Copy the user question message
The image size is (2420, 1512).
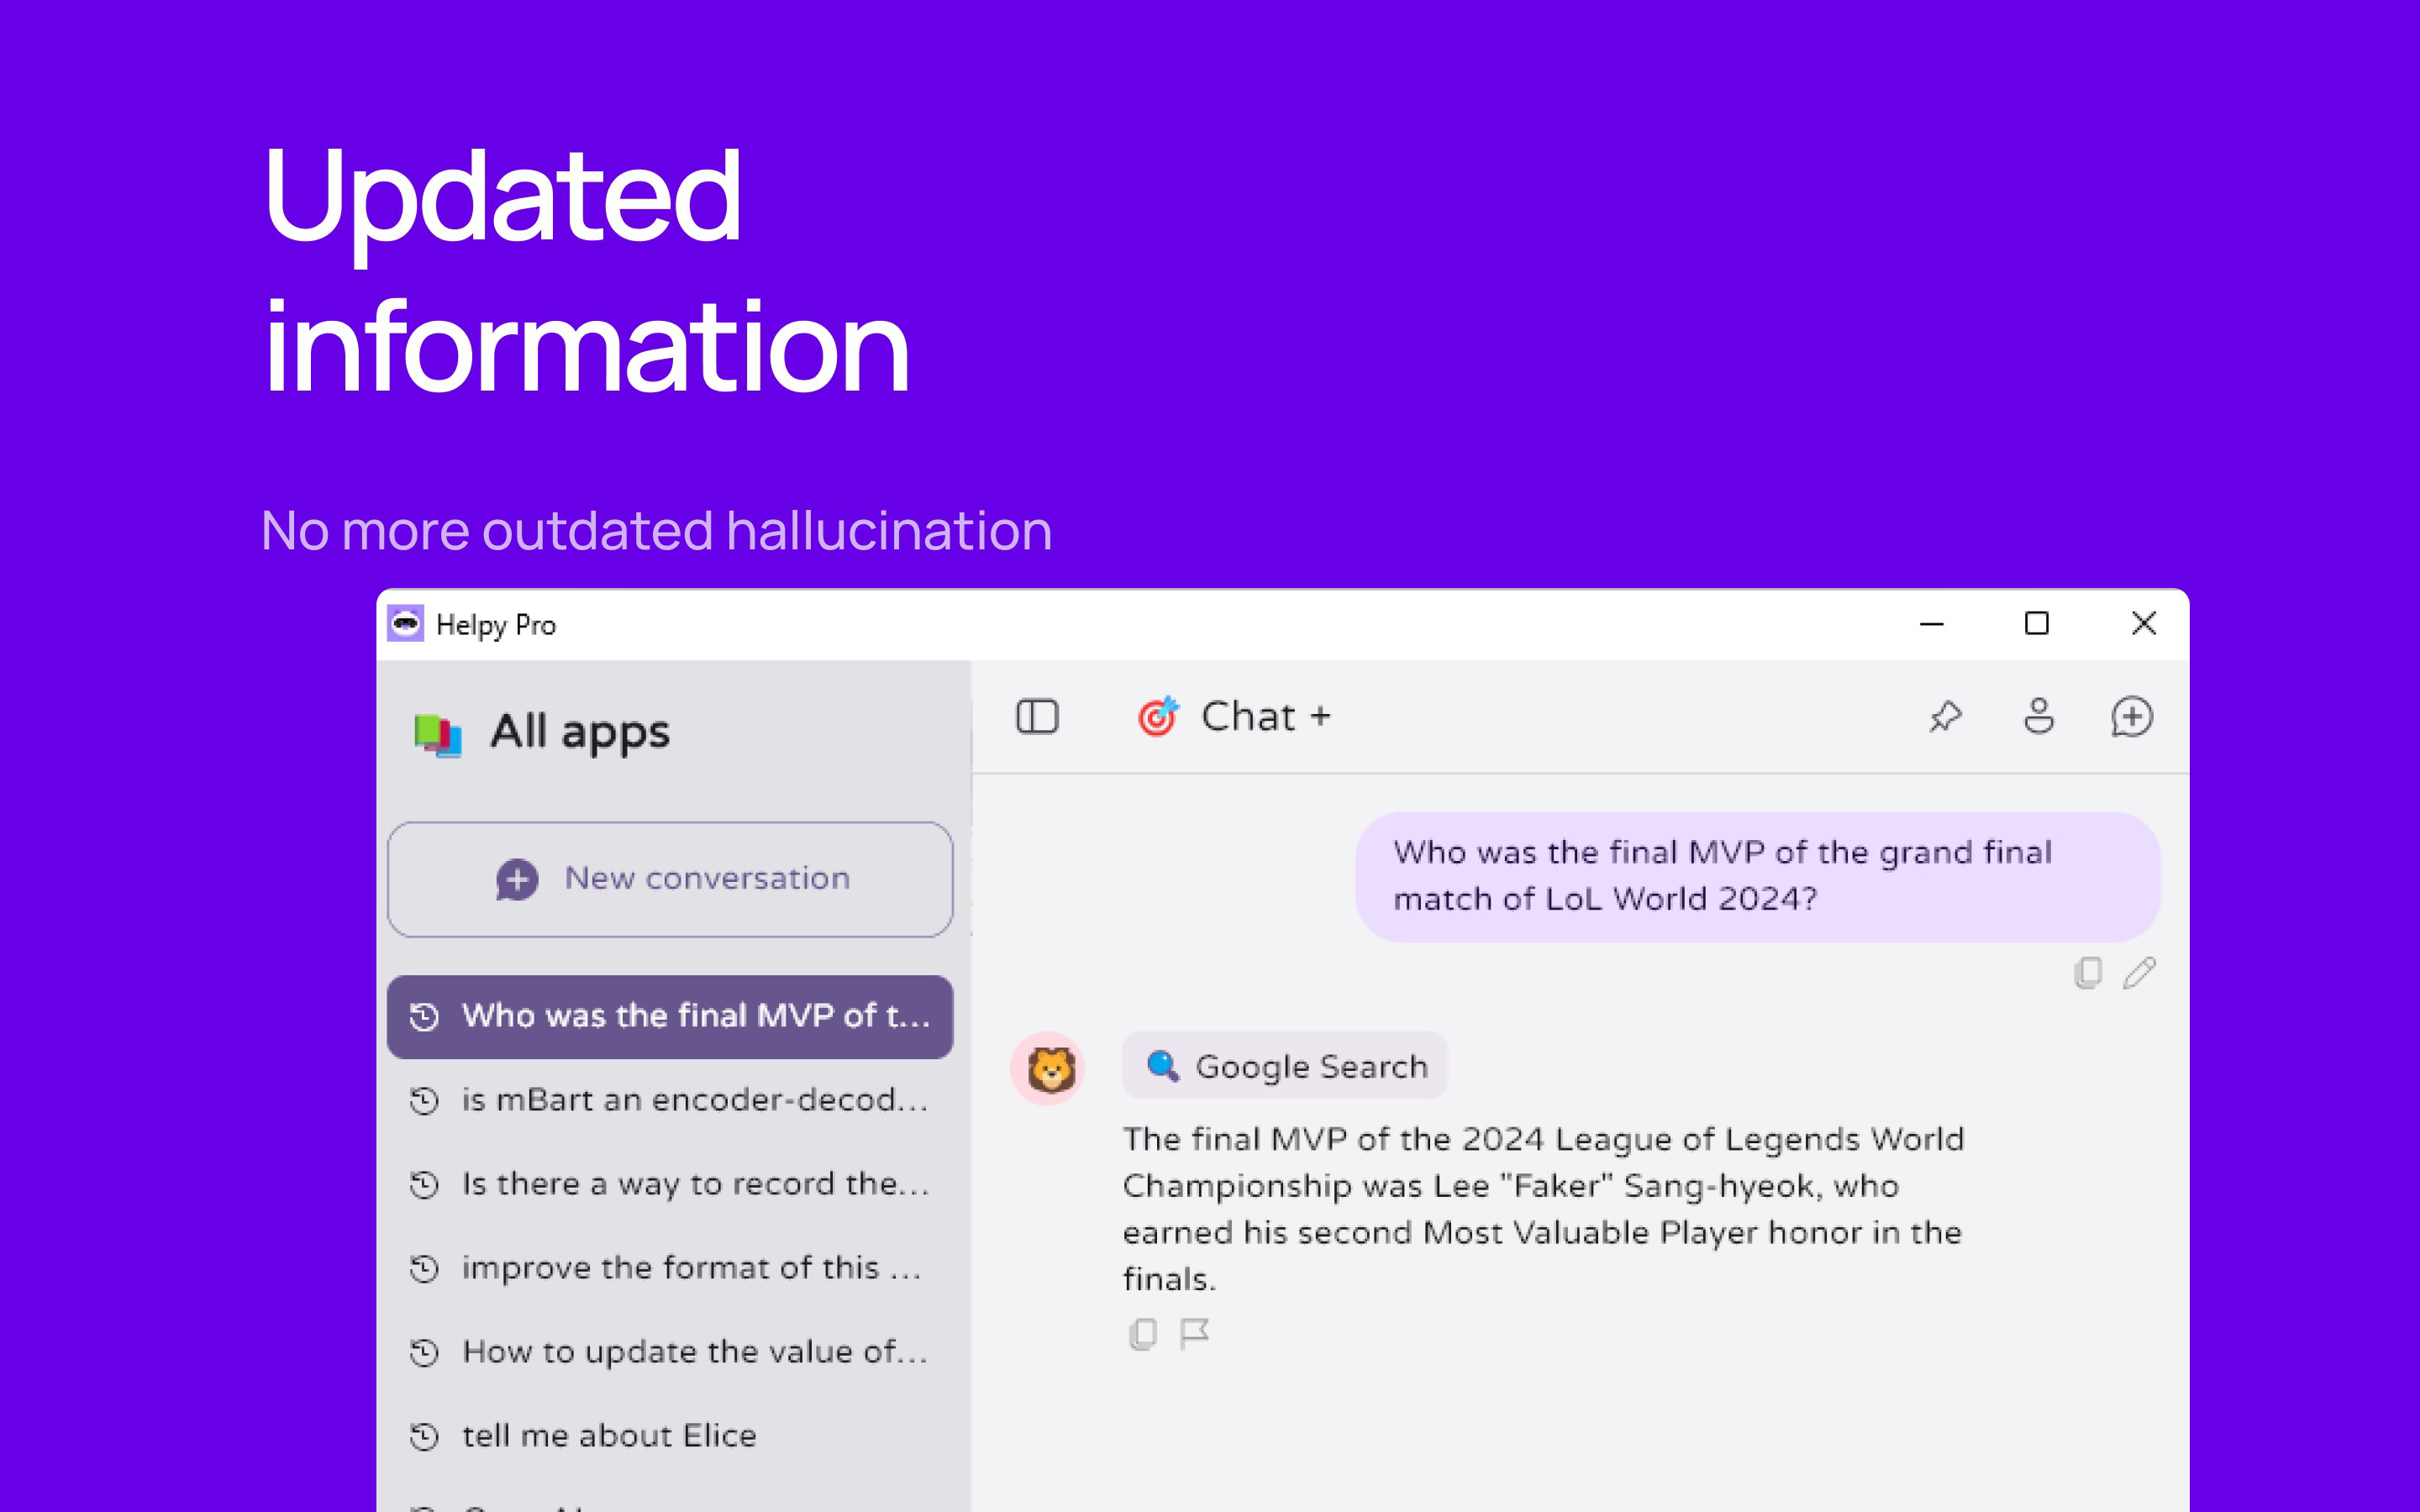coord(2087,973)
